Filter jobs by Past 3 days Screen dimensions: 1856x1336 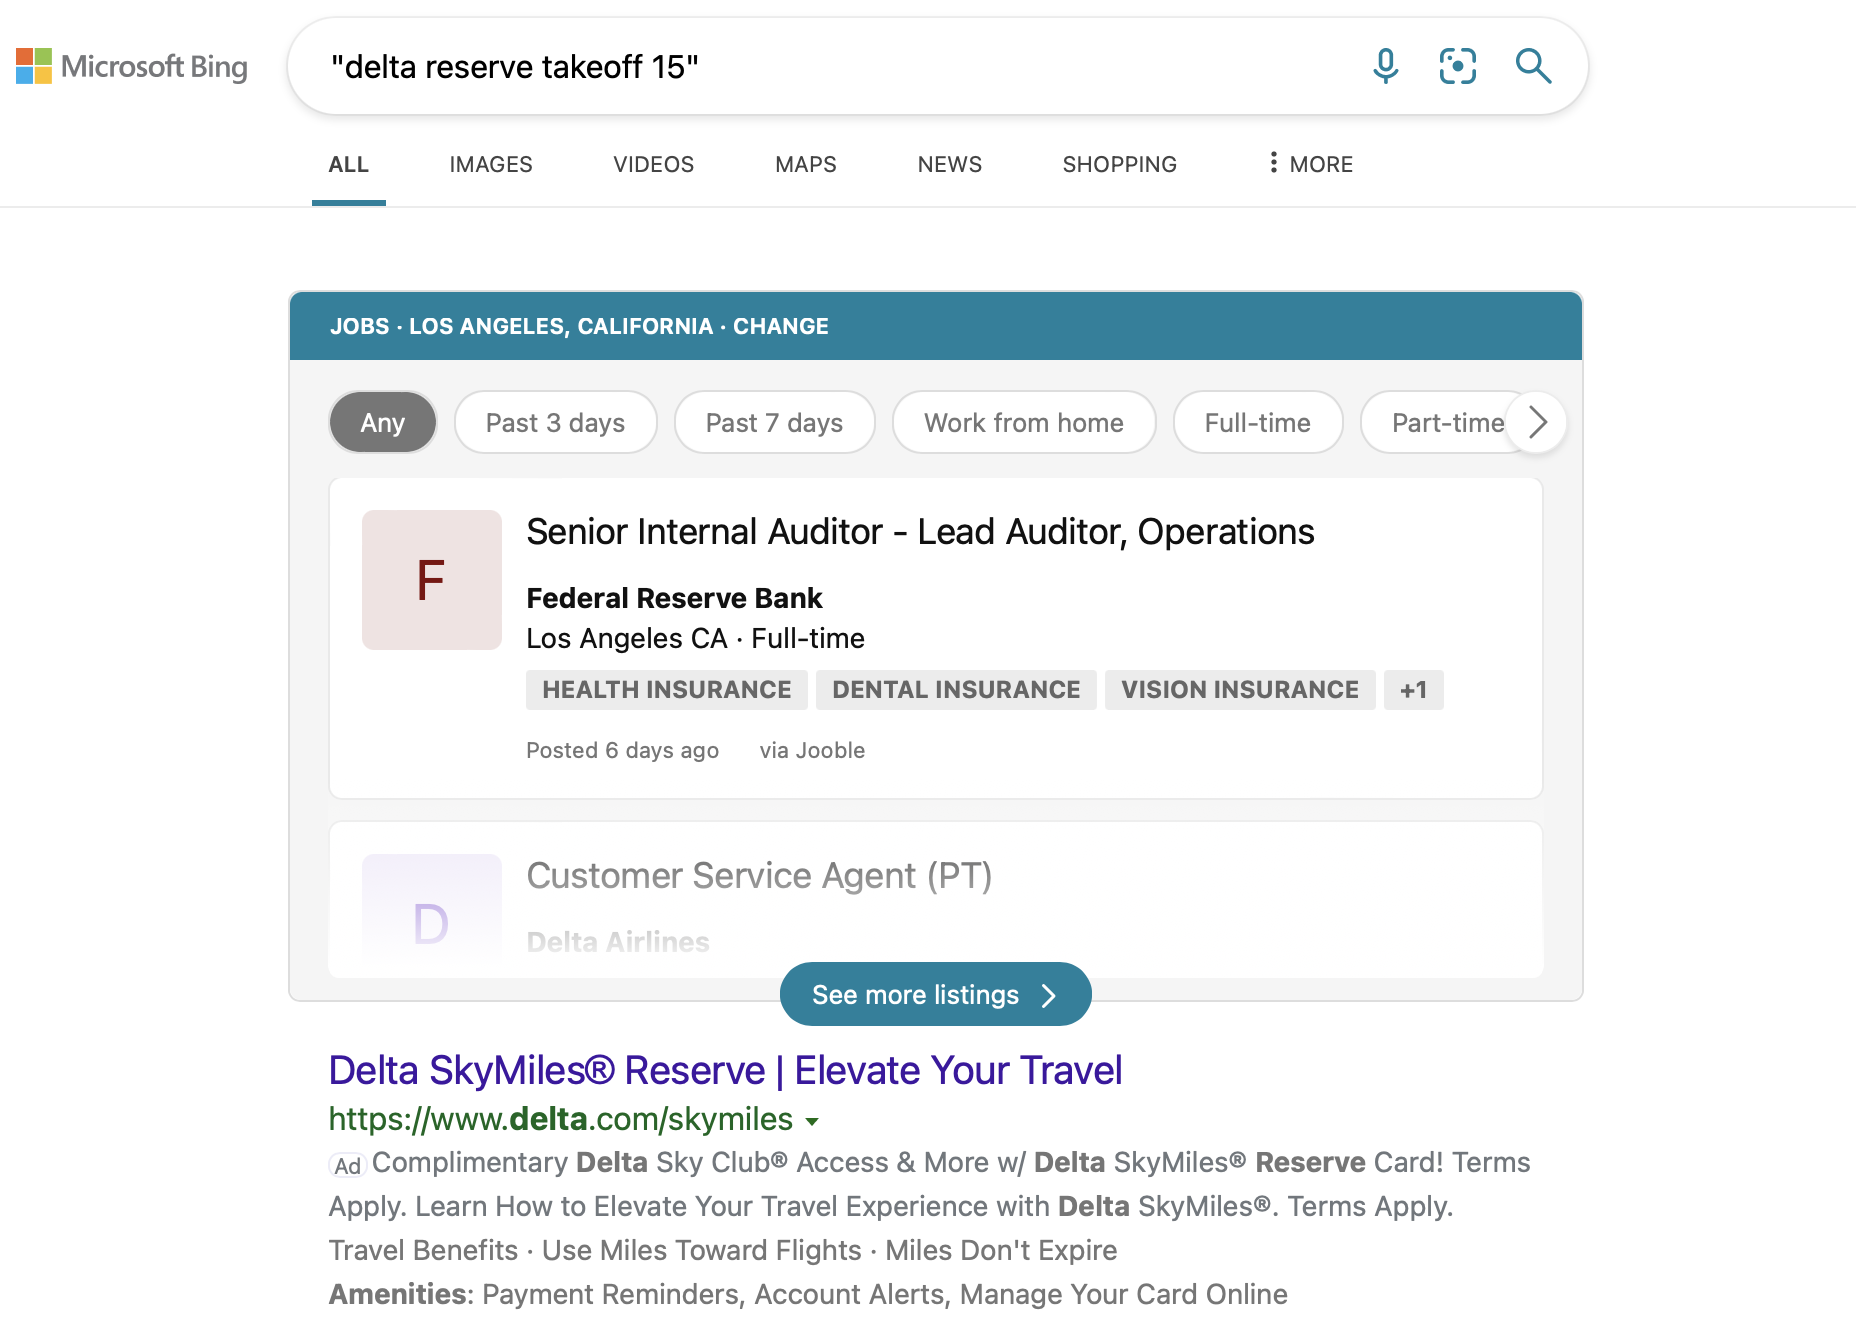click(555, 423)
